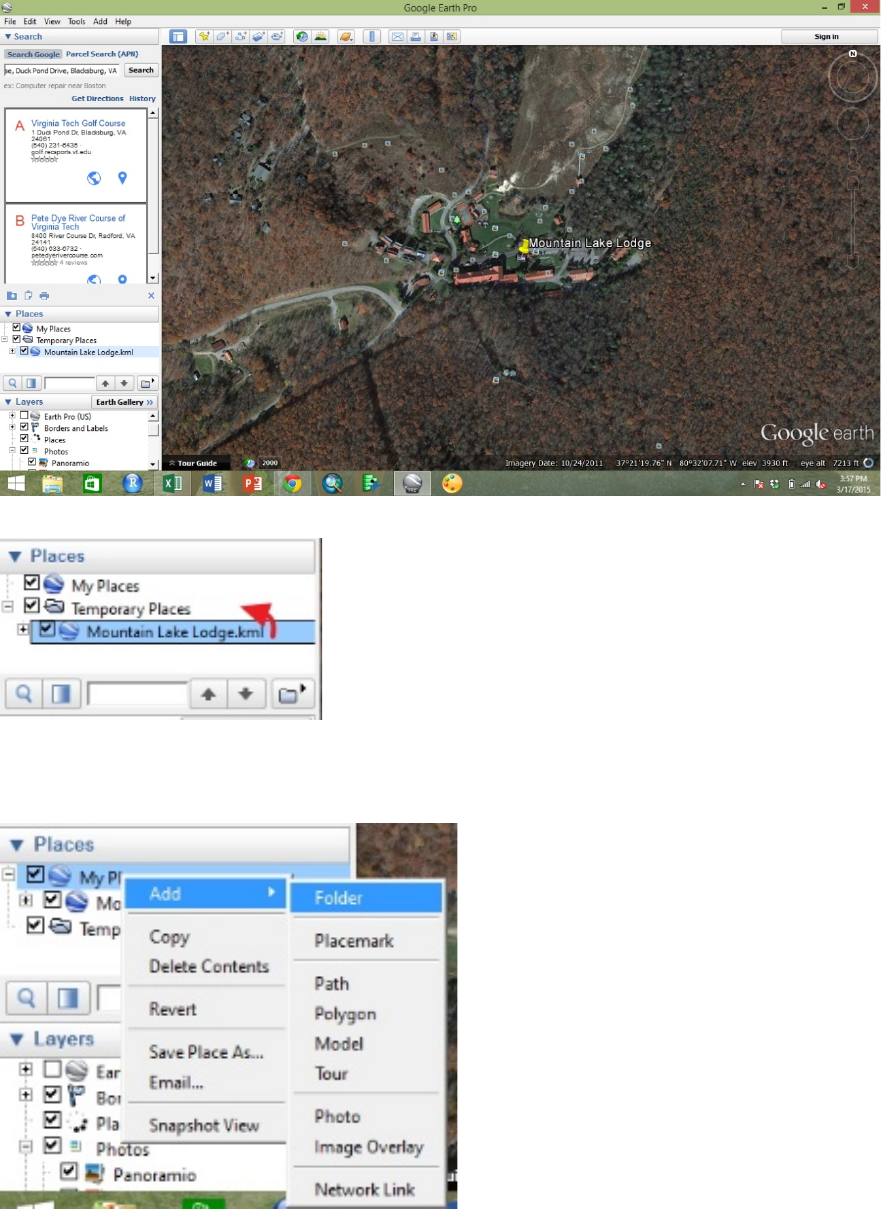Click the Add Placemark pushpin toolbar icon

[204, 37]
